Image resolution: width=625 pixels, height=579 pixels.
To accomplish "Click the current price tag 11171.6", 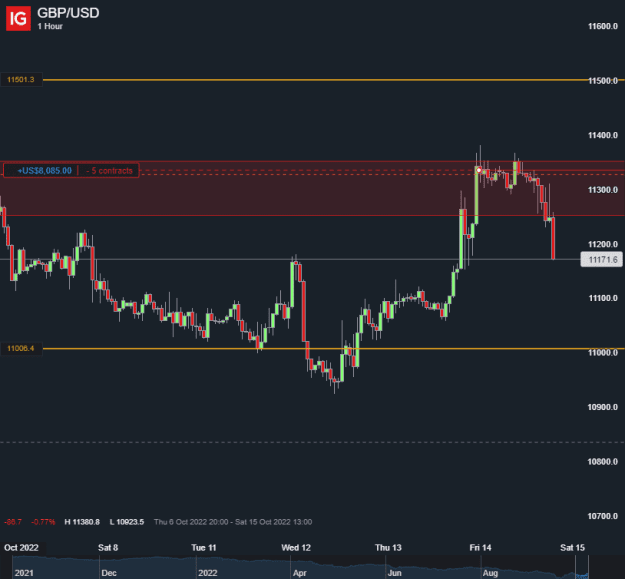I will click(601, 260).
